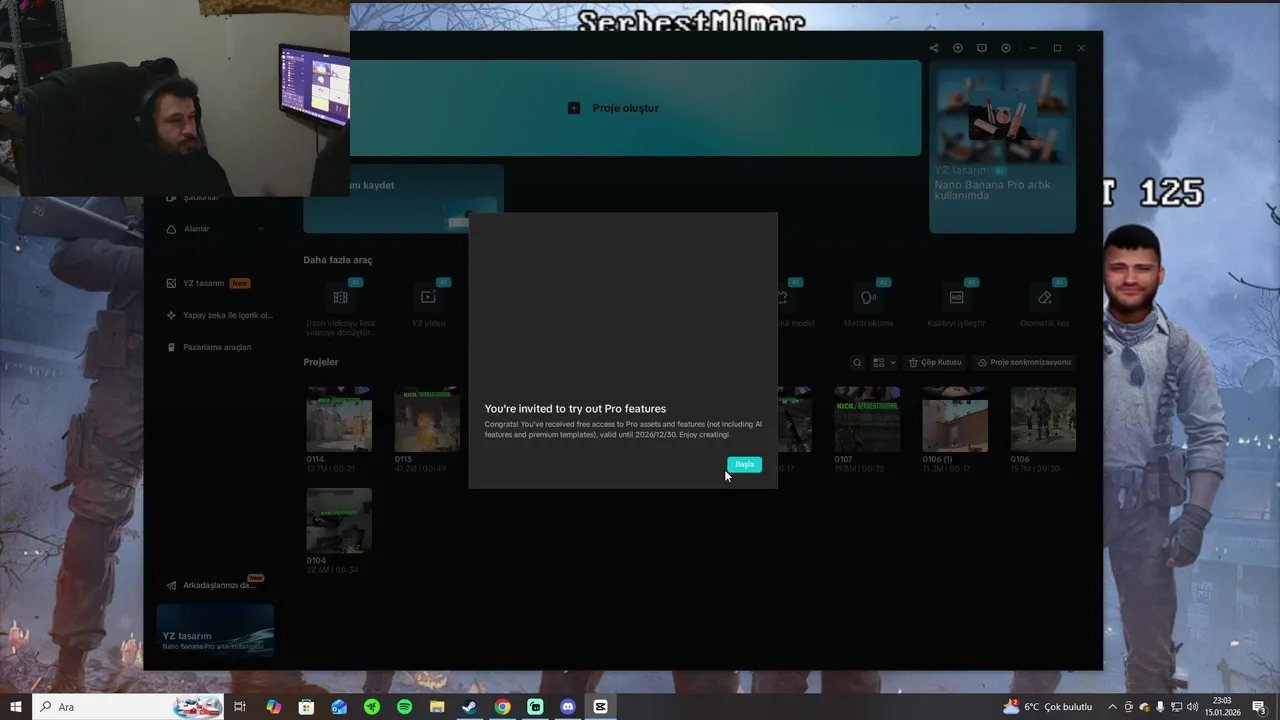
Task: Show hidden tray icons chevron
Action: [1112, 707]
